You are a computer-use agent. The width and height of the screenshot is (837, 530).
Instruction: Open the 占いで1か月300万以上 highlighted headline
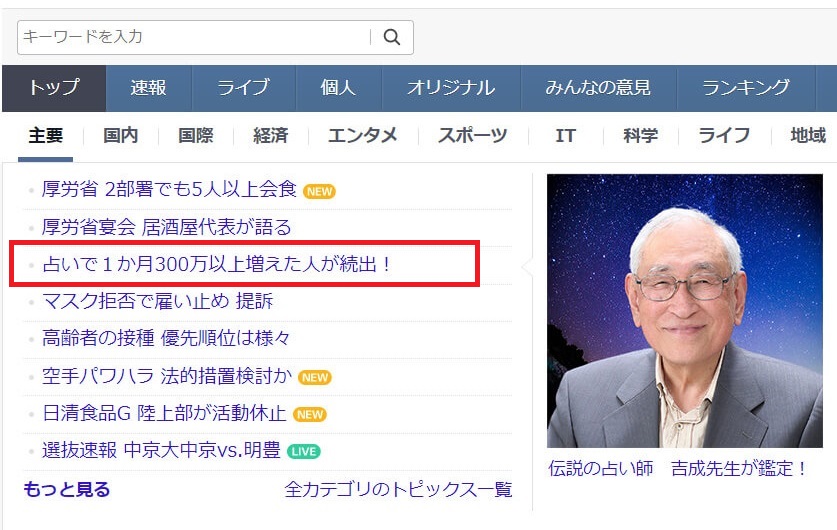click(x=216, y=265)
